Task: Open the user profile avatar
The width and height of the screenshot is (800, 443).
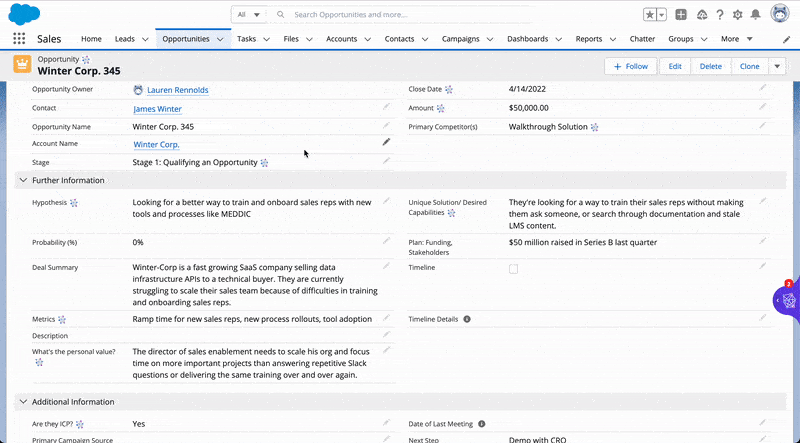Action: pyautogui.click(x=780, y=14)
